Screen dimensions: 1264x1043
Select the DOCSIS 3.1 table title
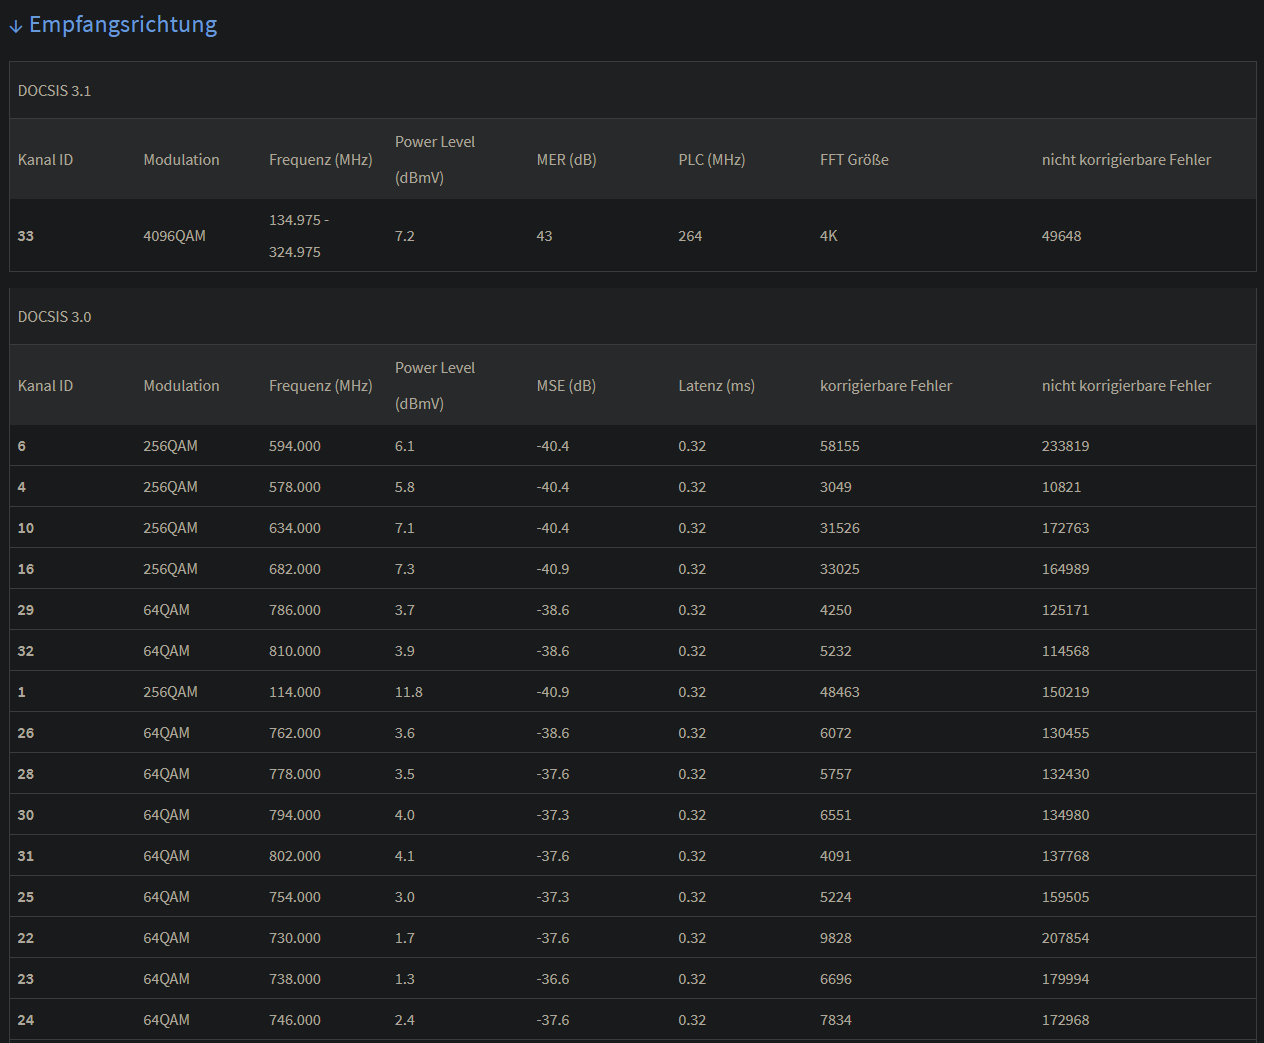(x=54, y=91)
